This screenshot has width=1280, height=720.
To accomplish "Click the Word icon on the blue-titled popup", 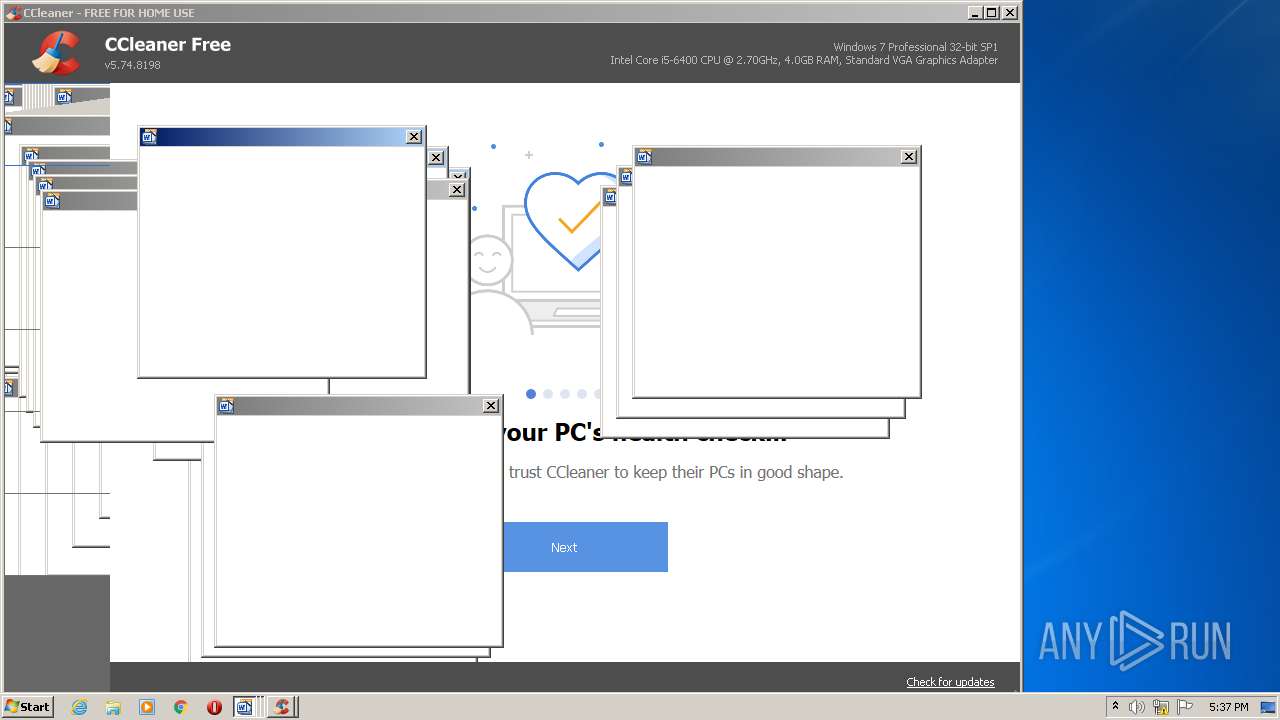I will [x=149, y=137].
